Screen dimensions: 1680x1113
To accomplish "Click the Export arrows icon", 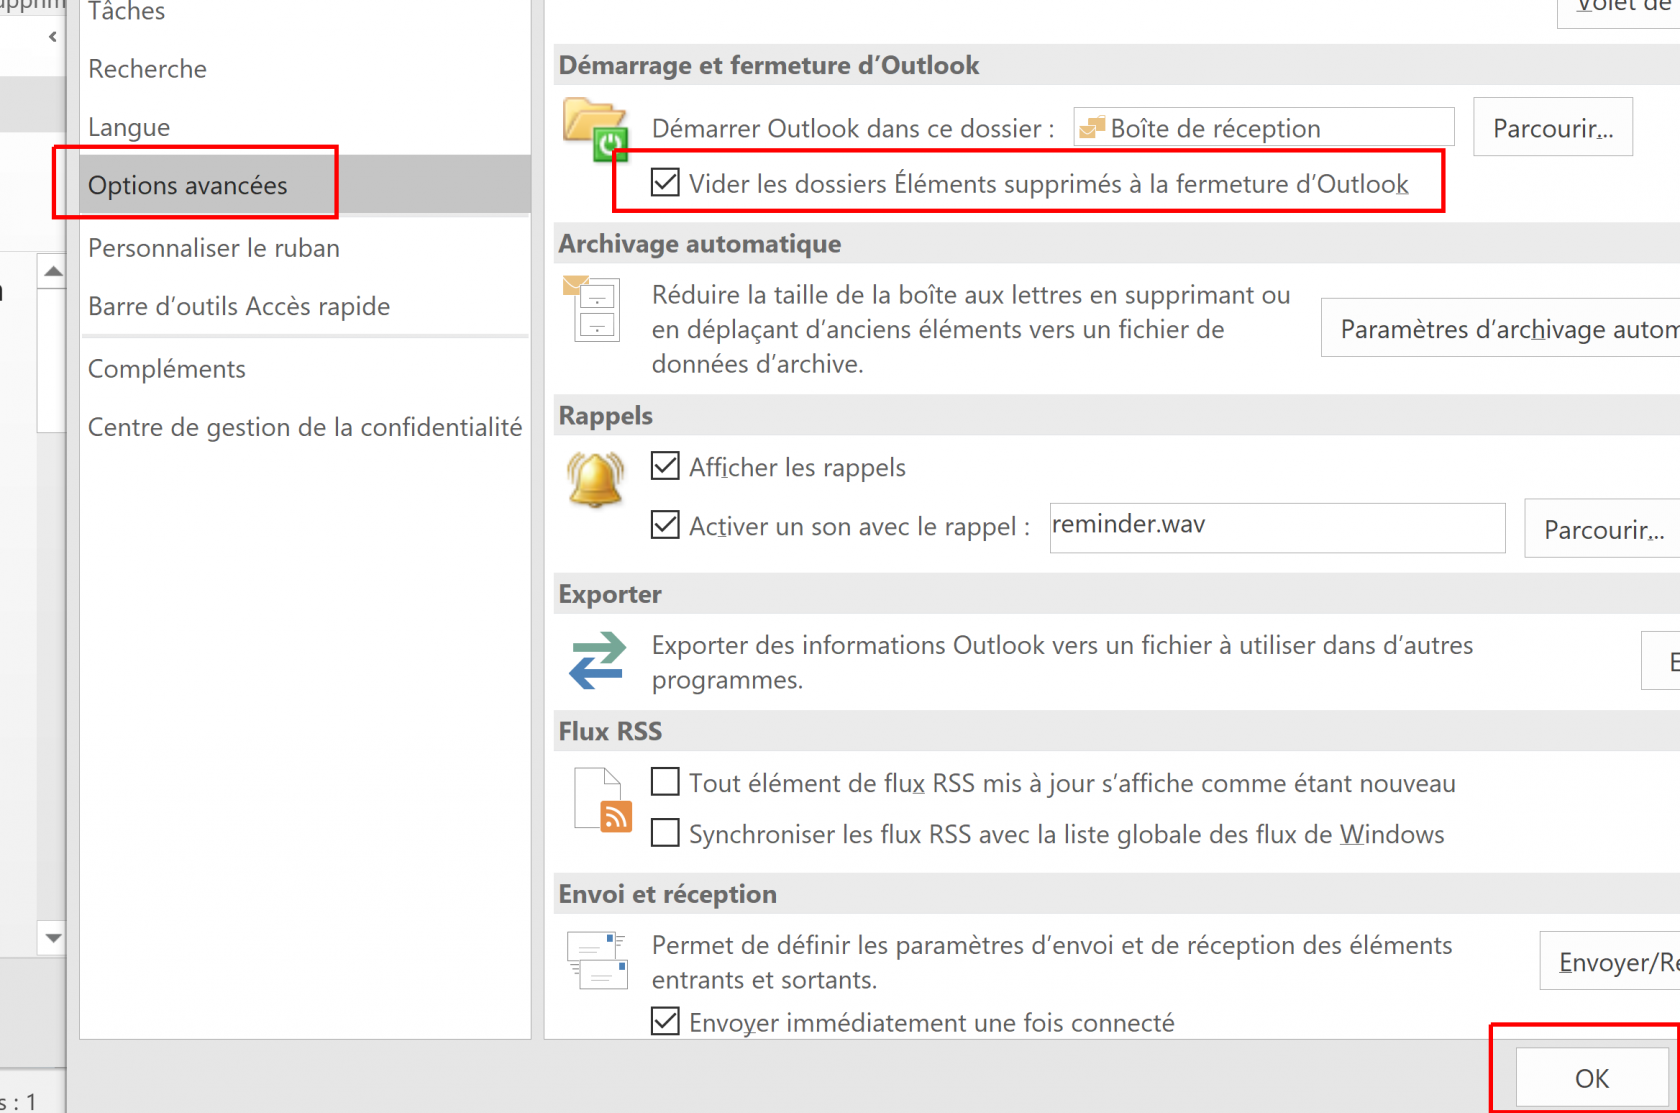I will pyautogui.click(x=597, y=661).
